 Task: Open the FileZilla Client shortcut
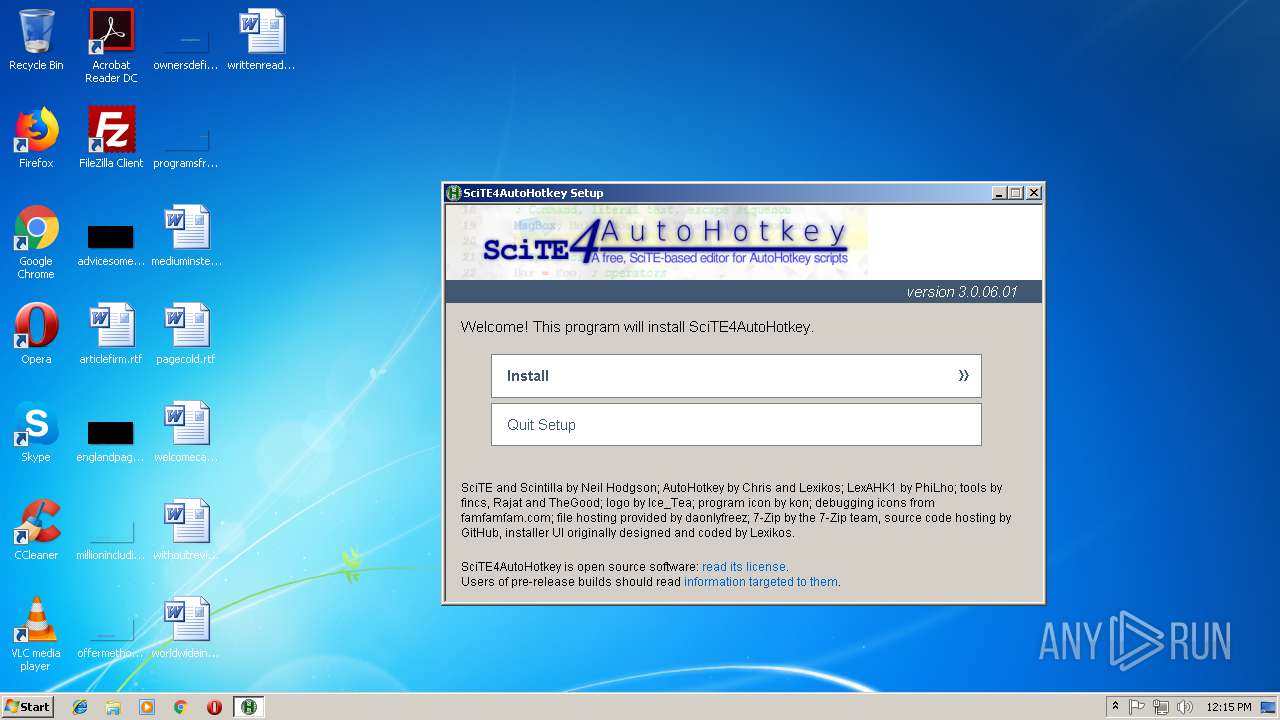tap(111, 138)
